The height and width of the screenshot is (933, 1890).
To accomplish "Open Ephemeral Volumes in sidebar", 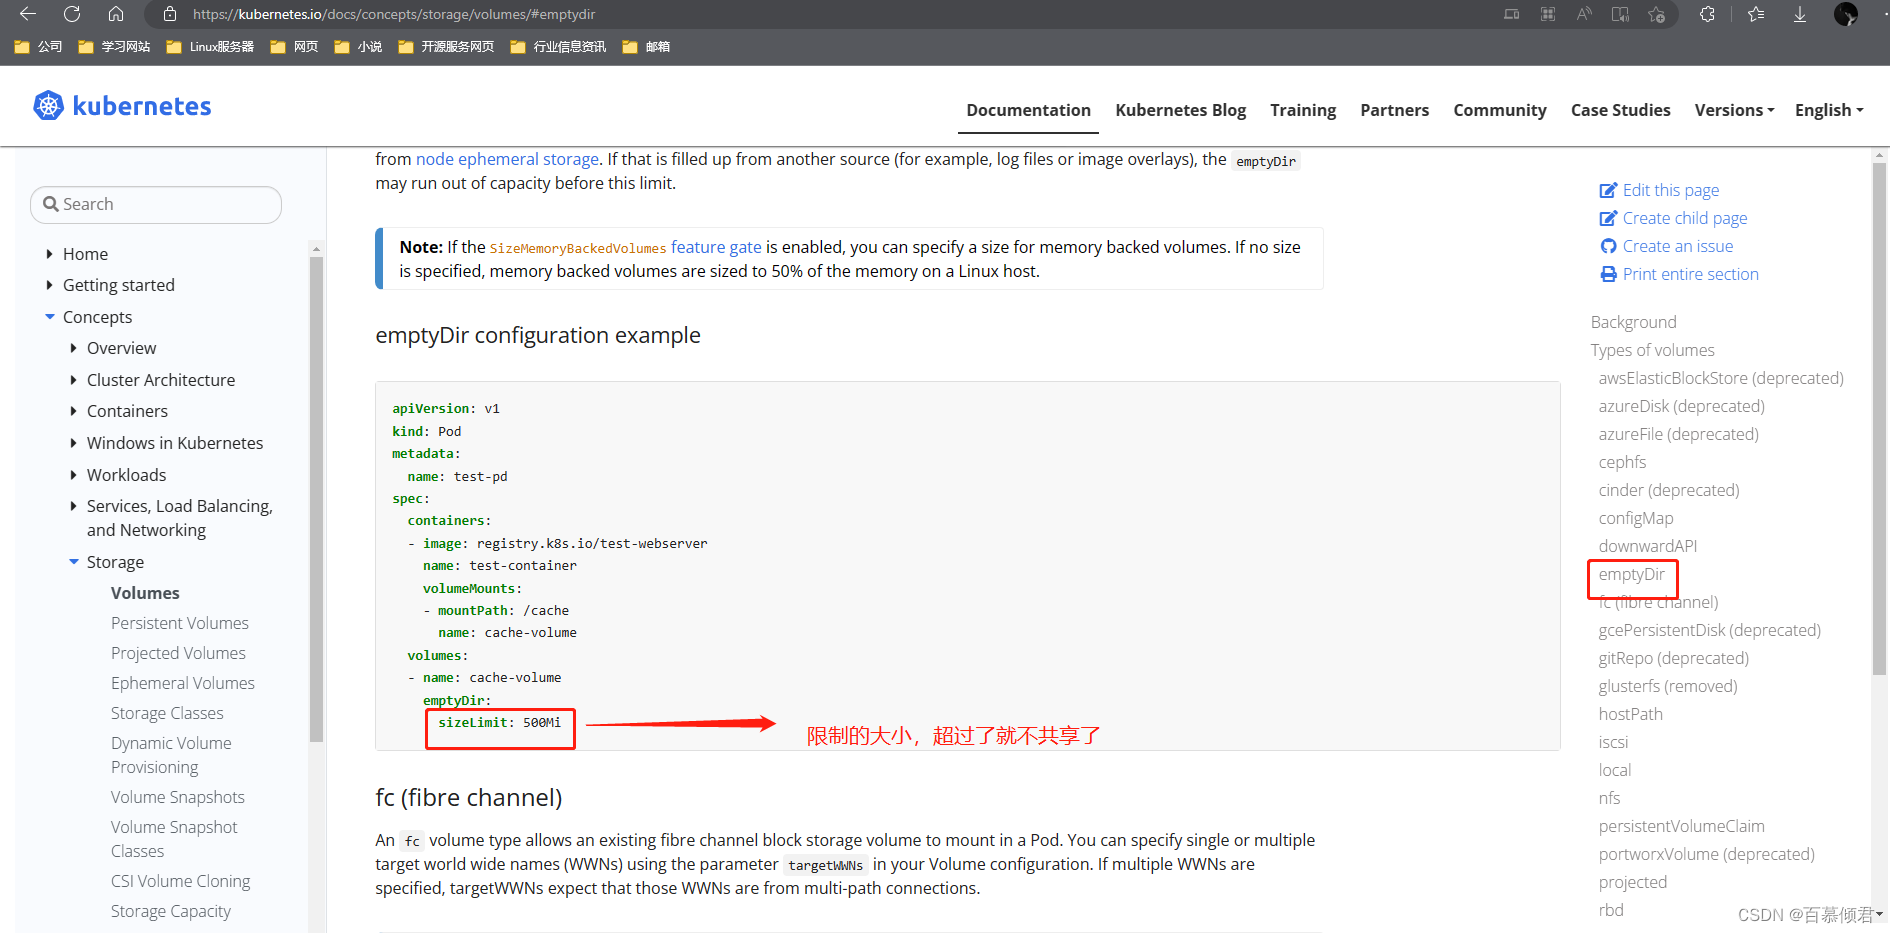I will 183,683.
